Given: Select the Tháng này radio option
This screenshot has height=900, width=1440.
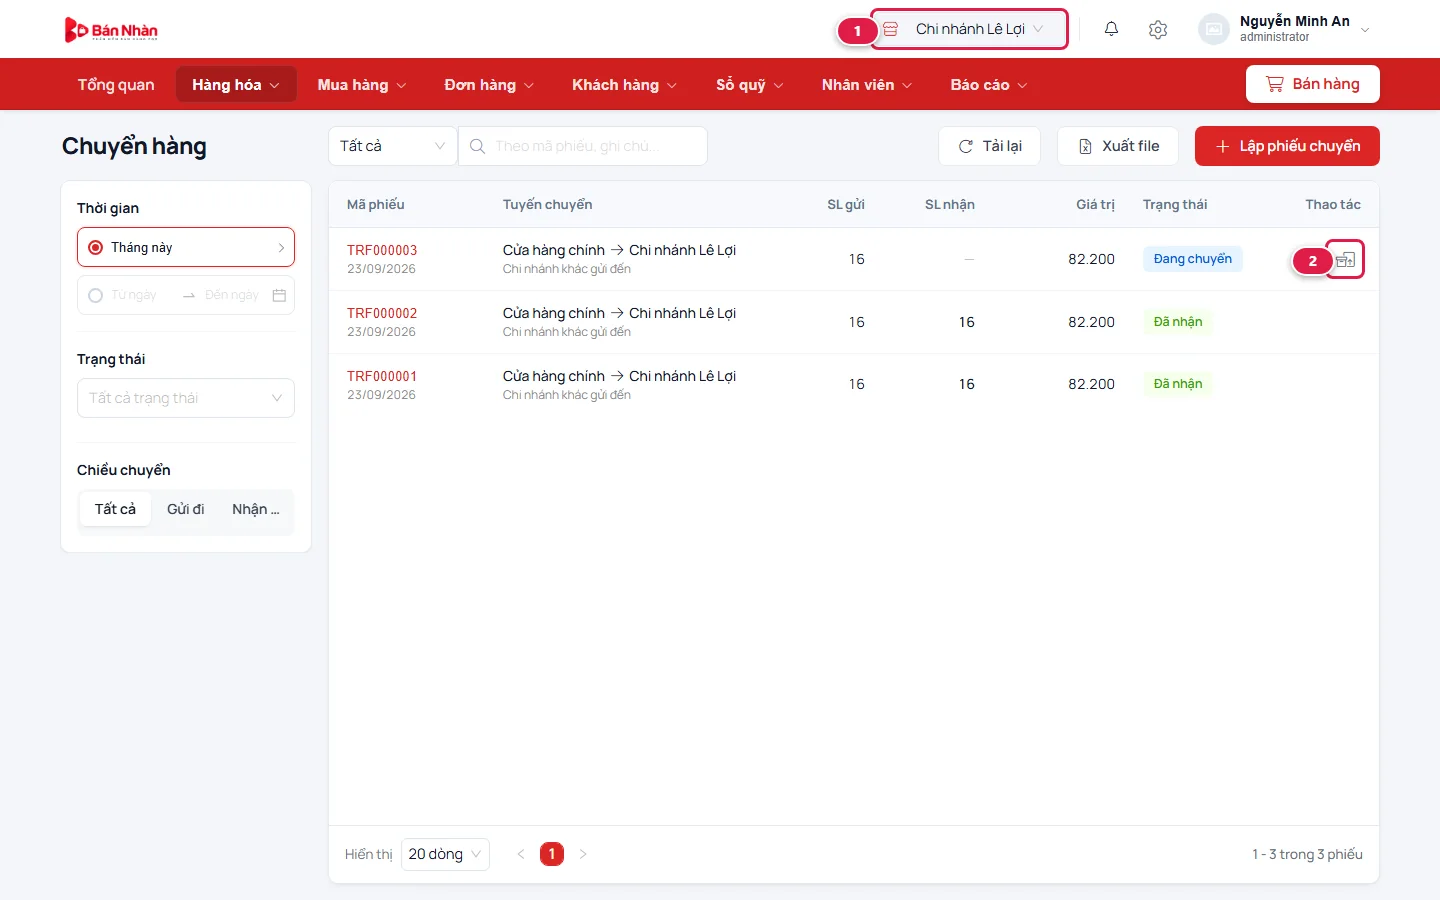Looking at the screenshot, I should [96, 247].
